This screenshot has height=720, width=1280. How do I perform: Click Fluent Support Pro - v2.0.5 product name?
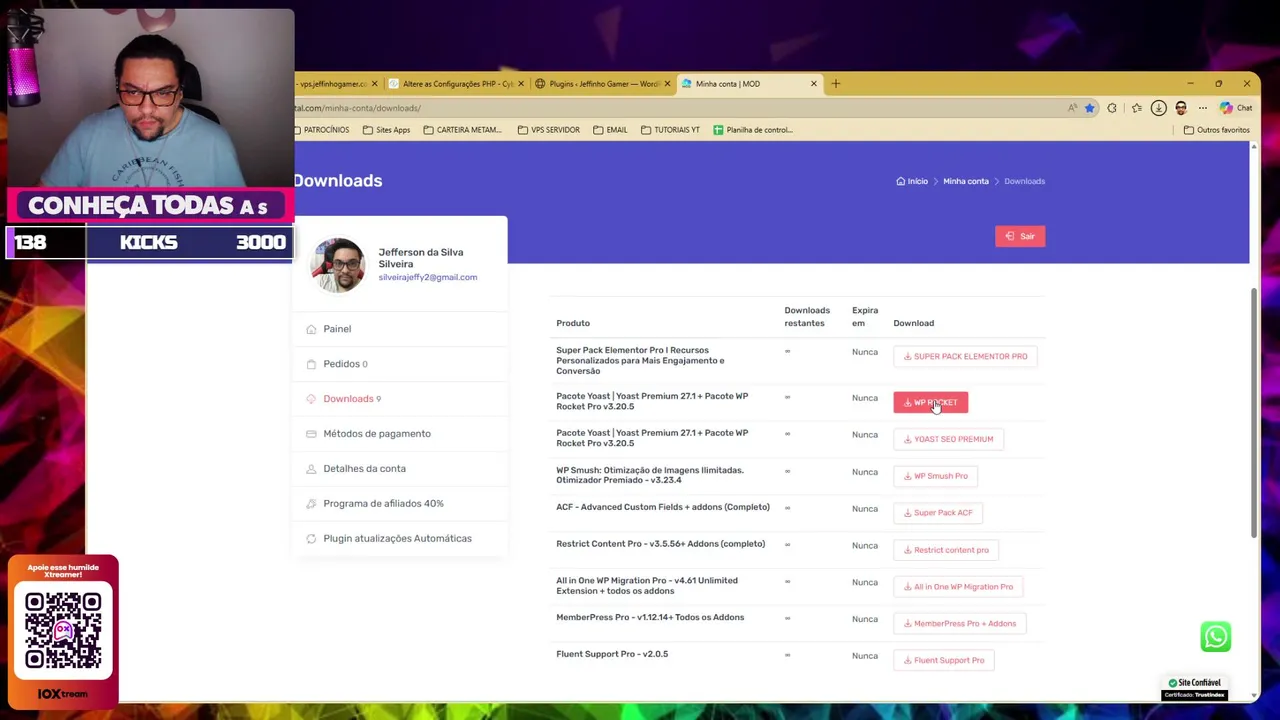(x=612, y=654)
